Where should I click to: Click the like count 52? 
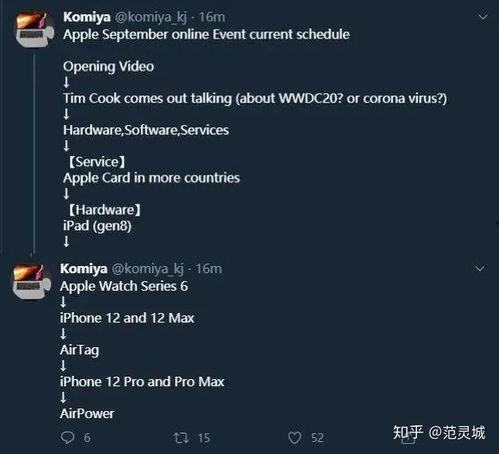click(x=317, y=438)
